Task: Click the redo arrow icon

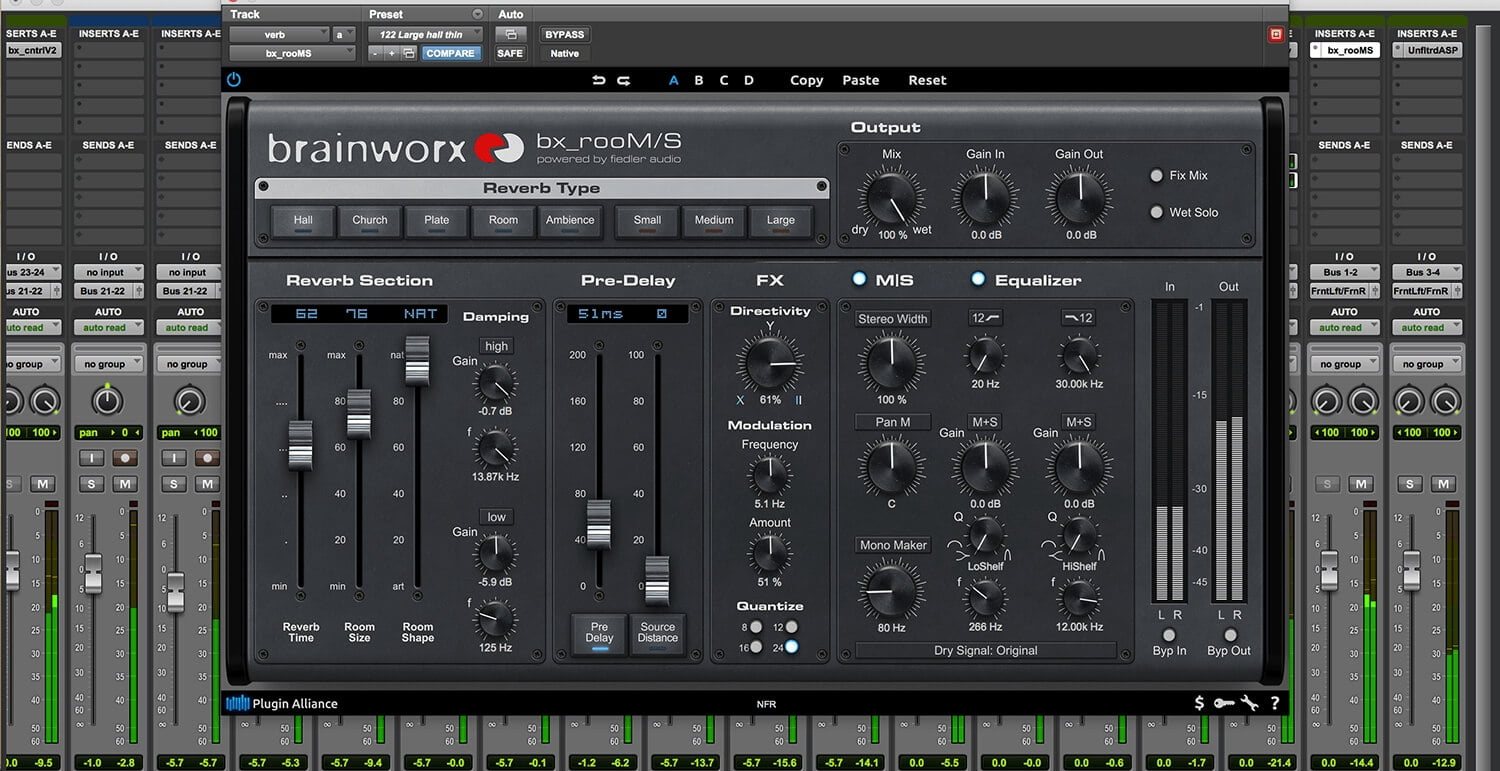Action: click(623, 80)
